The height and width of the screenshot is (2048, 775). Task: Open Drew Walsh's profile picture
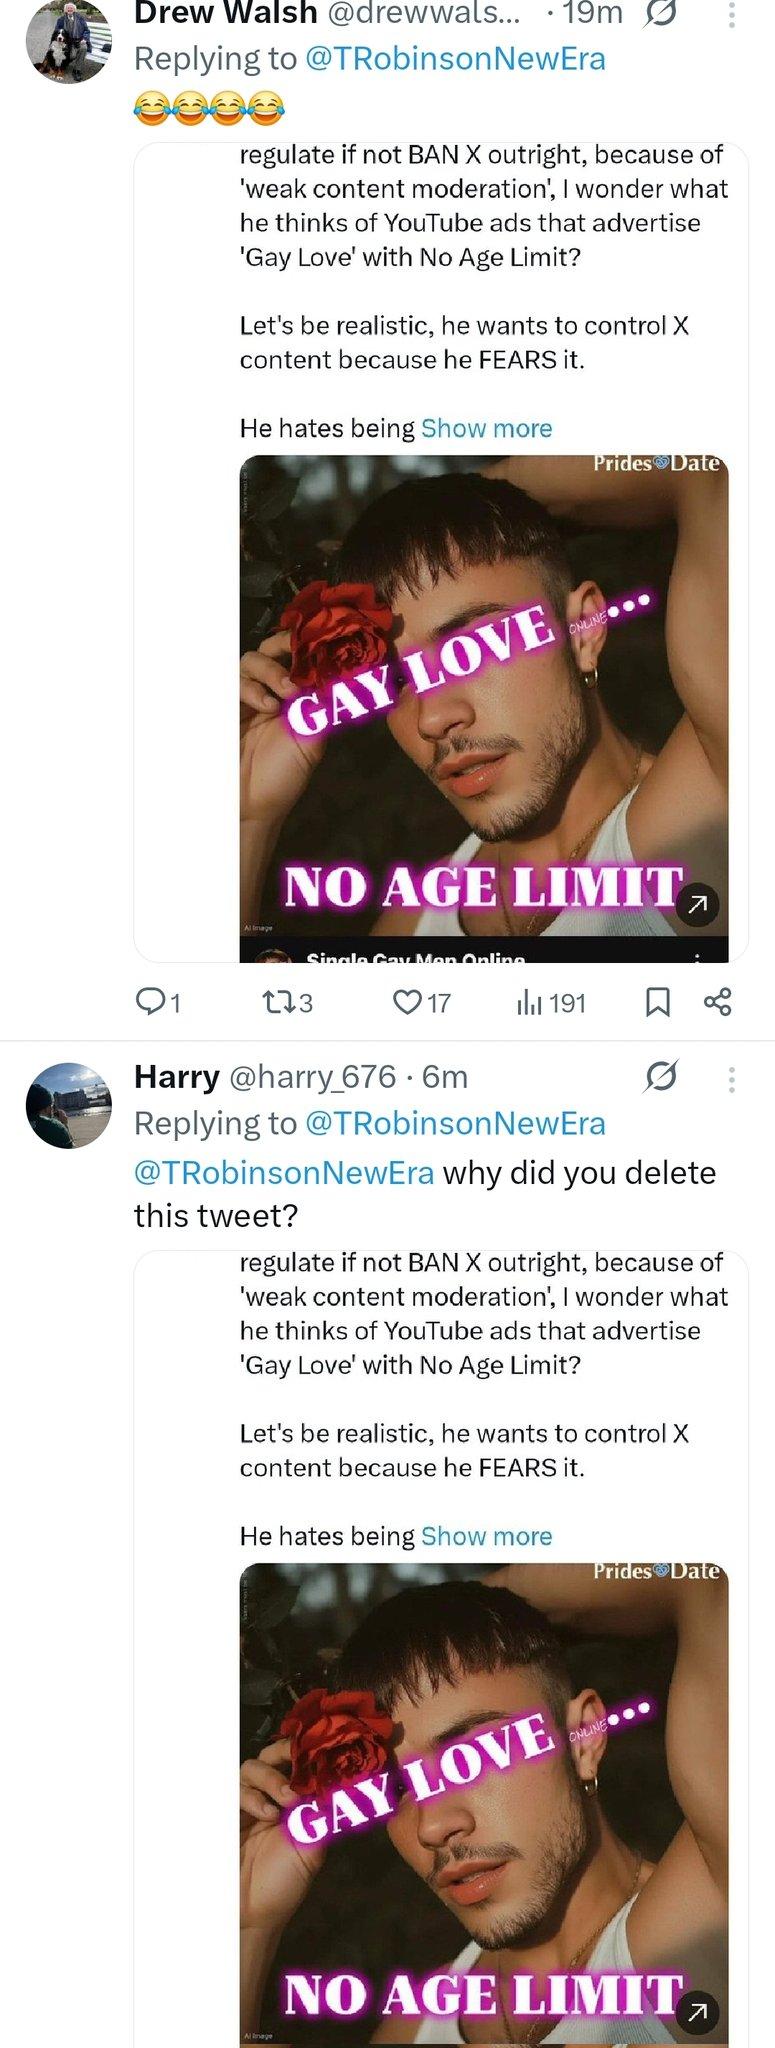pyautogui.click(x=67, y=40)
